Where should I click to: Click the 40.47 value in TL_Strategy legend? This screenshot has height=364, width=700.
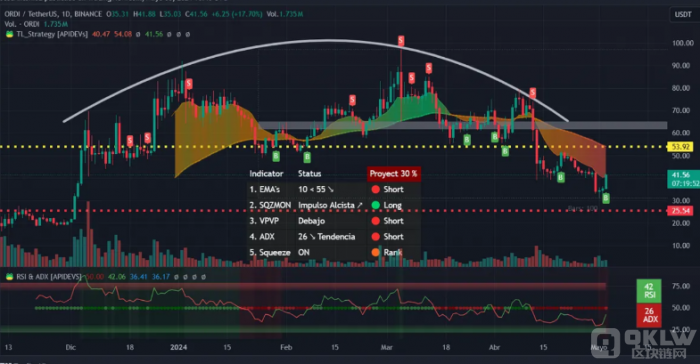[x=101, y=34]
